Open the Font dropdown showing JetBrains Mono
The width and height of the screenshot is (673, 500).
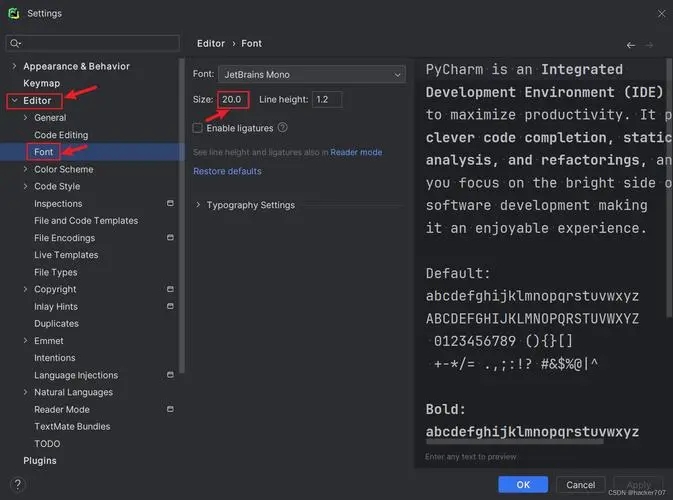pyautogui.click(x=312, y=74)
